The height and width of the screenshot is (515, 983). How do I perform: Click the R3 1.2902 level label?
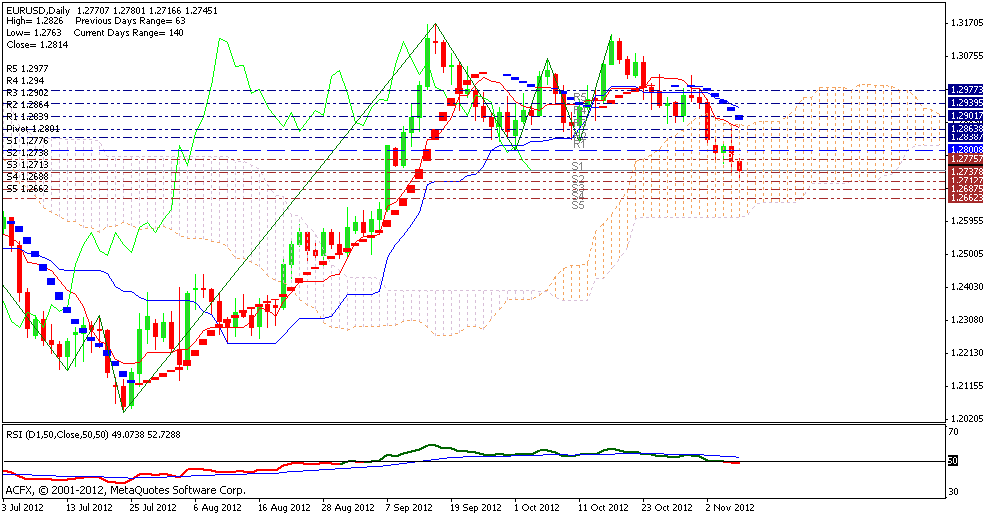click(x=25, y=92)
